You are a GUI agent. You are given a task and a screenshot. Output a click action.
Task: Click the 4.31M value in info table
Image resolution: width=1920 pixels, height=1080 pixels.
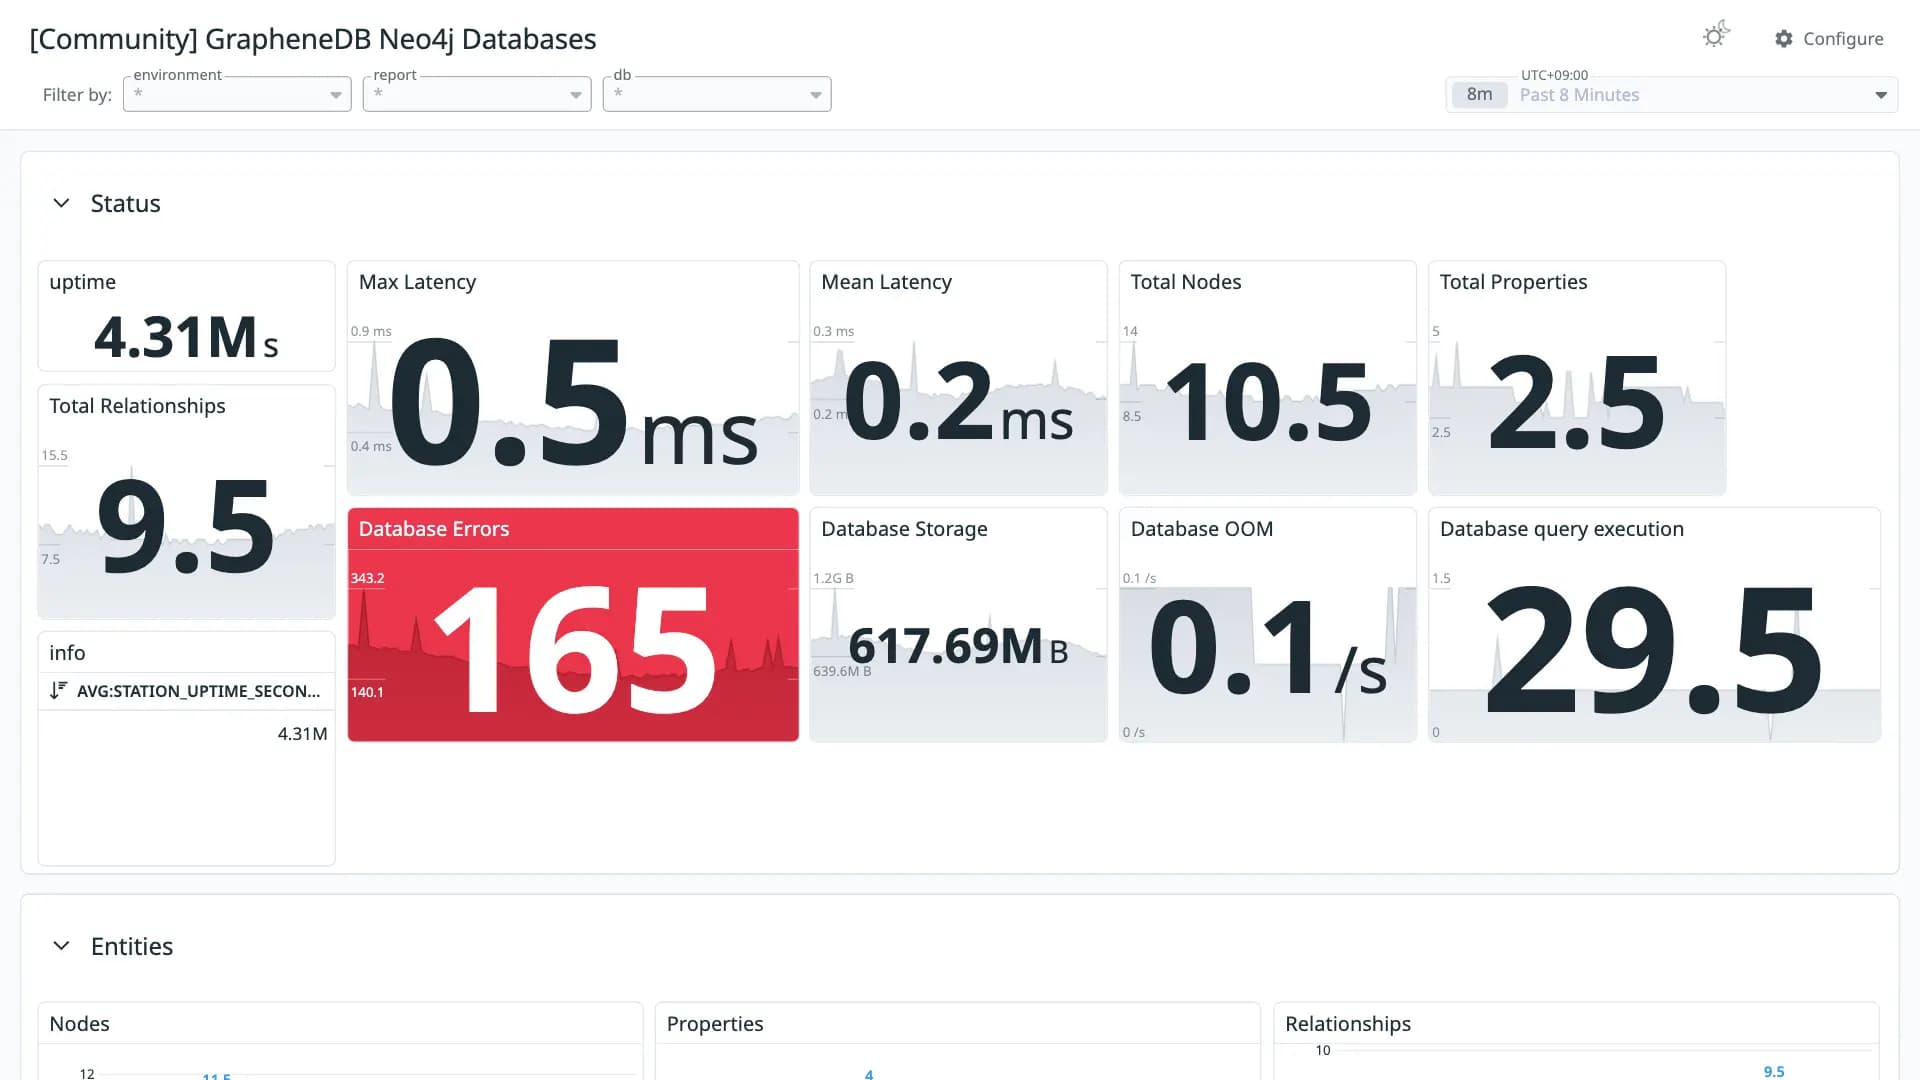pos(302,734)
